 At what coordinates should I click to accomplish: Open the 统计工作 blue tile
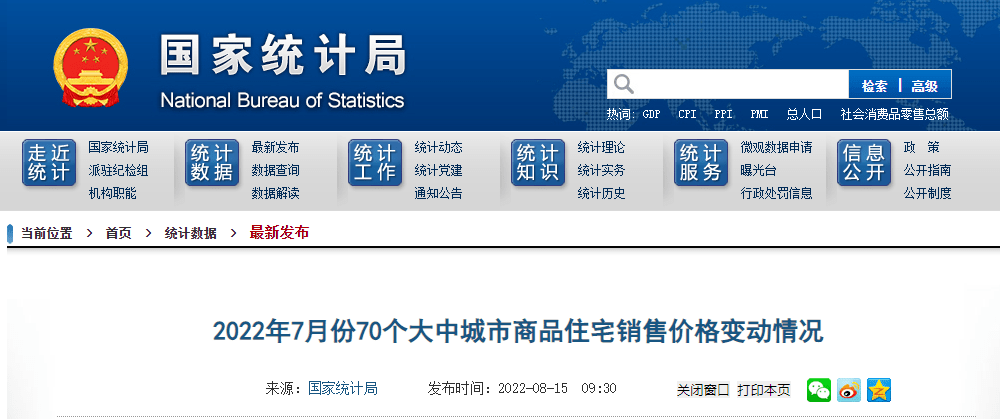pyautogui.click(x=375, y=163)
